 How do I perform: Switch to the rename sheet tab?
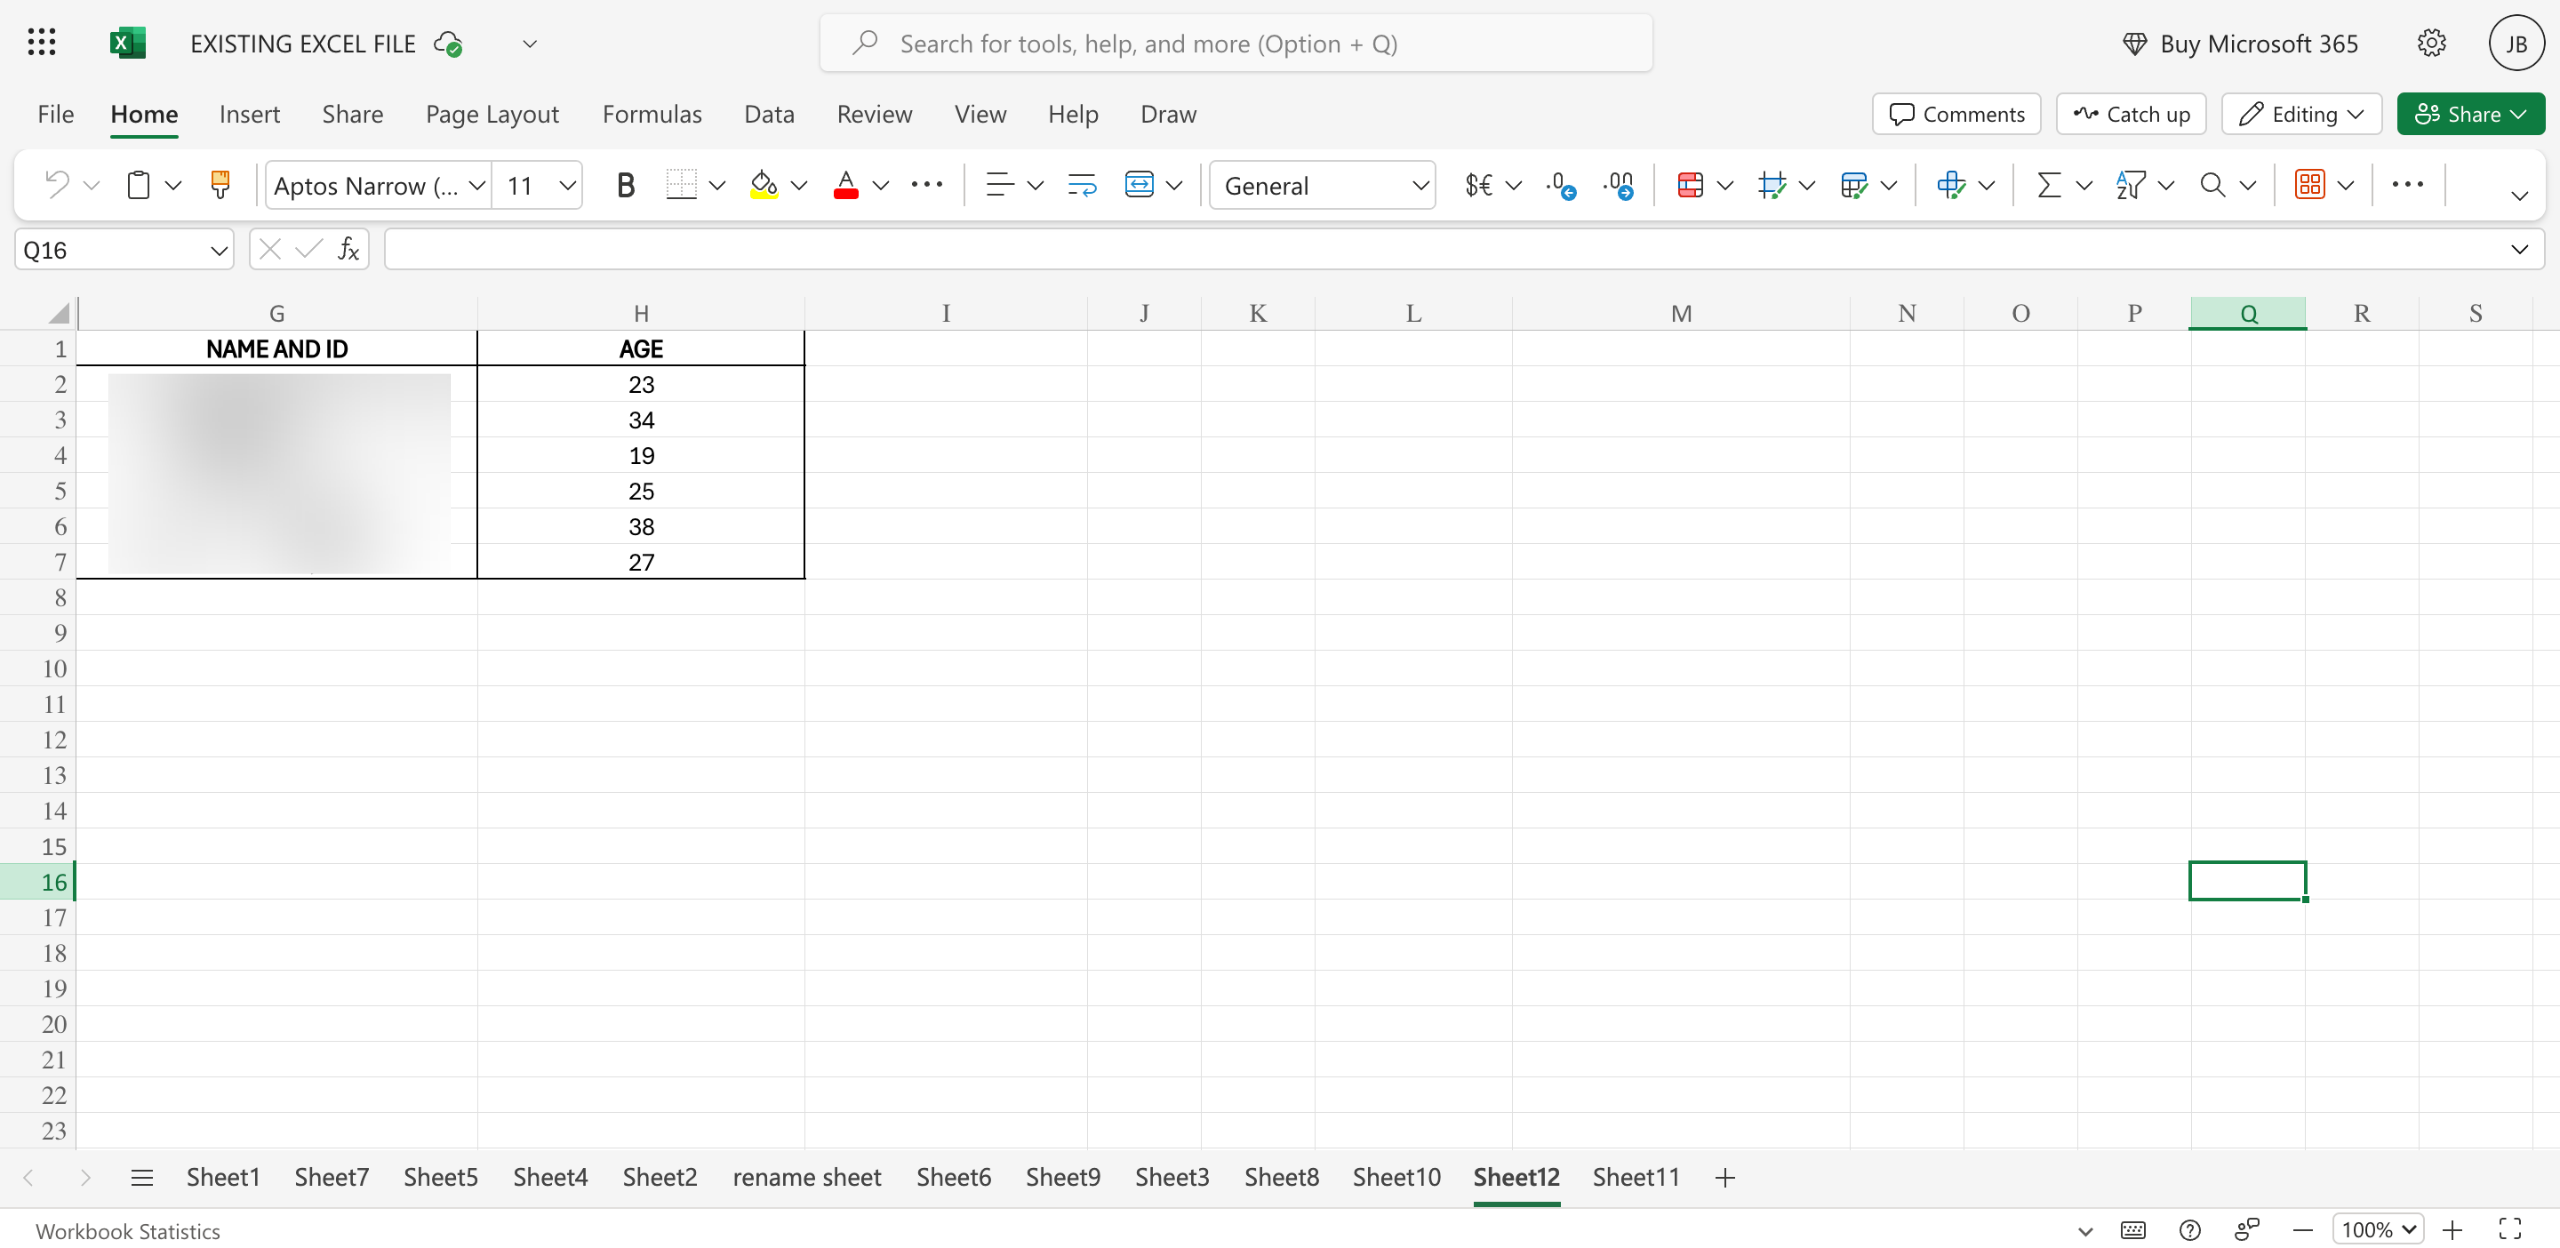(806, 1177)
